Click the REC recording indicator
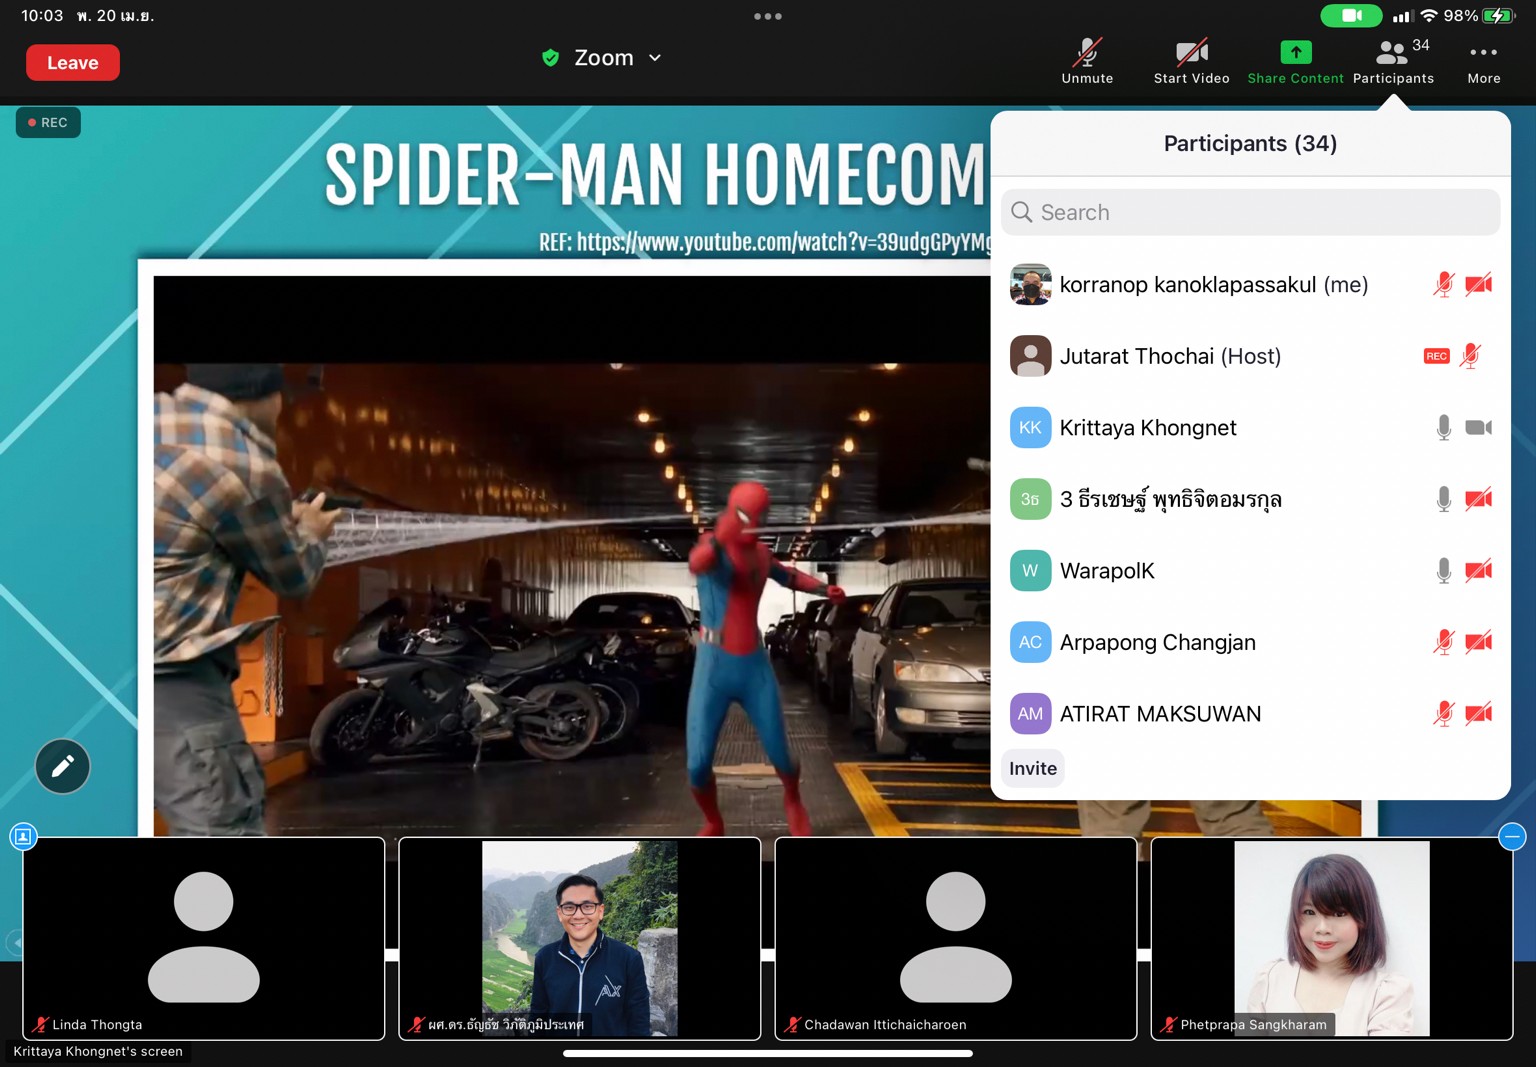1536x1067 pixels. tap(48, 123)
